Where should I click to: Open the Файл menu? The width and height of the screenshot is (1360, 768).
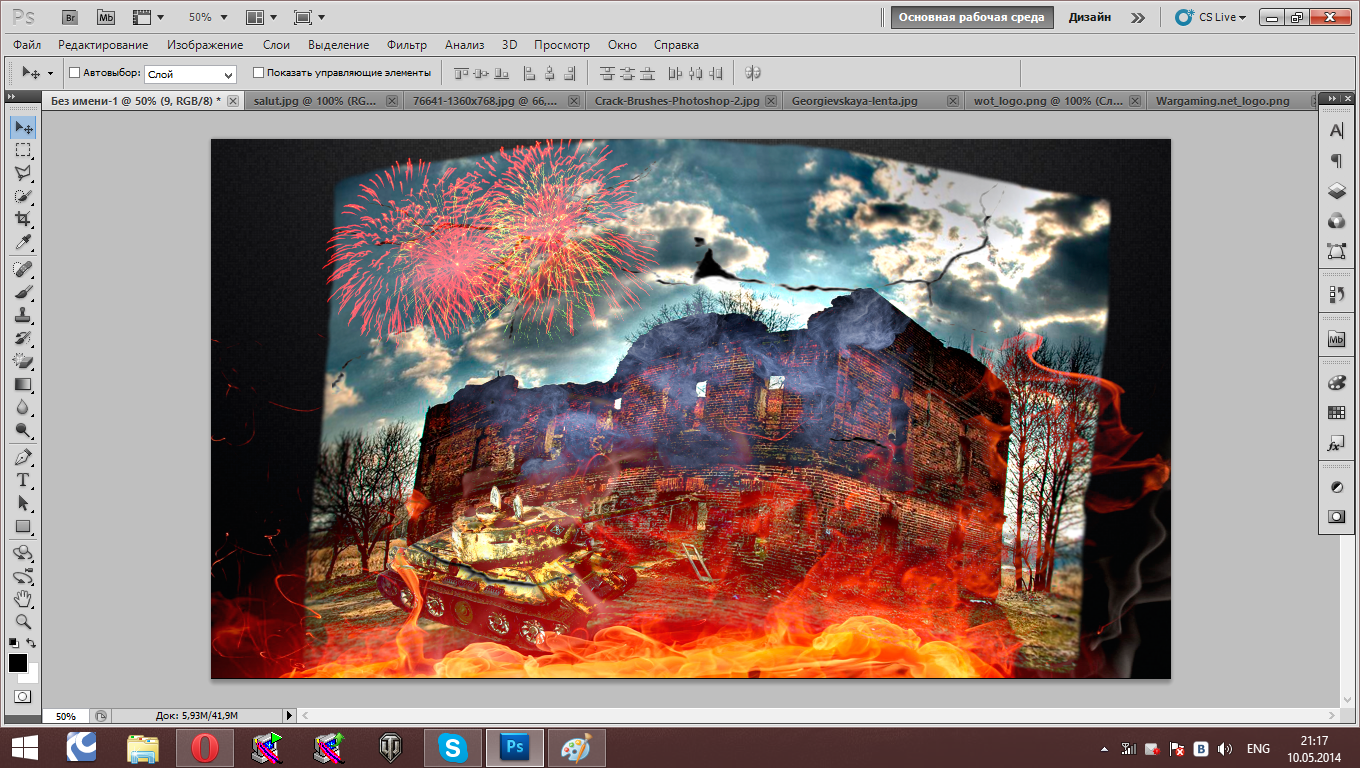pos(28,45)
